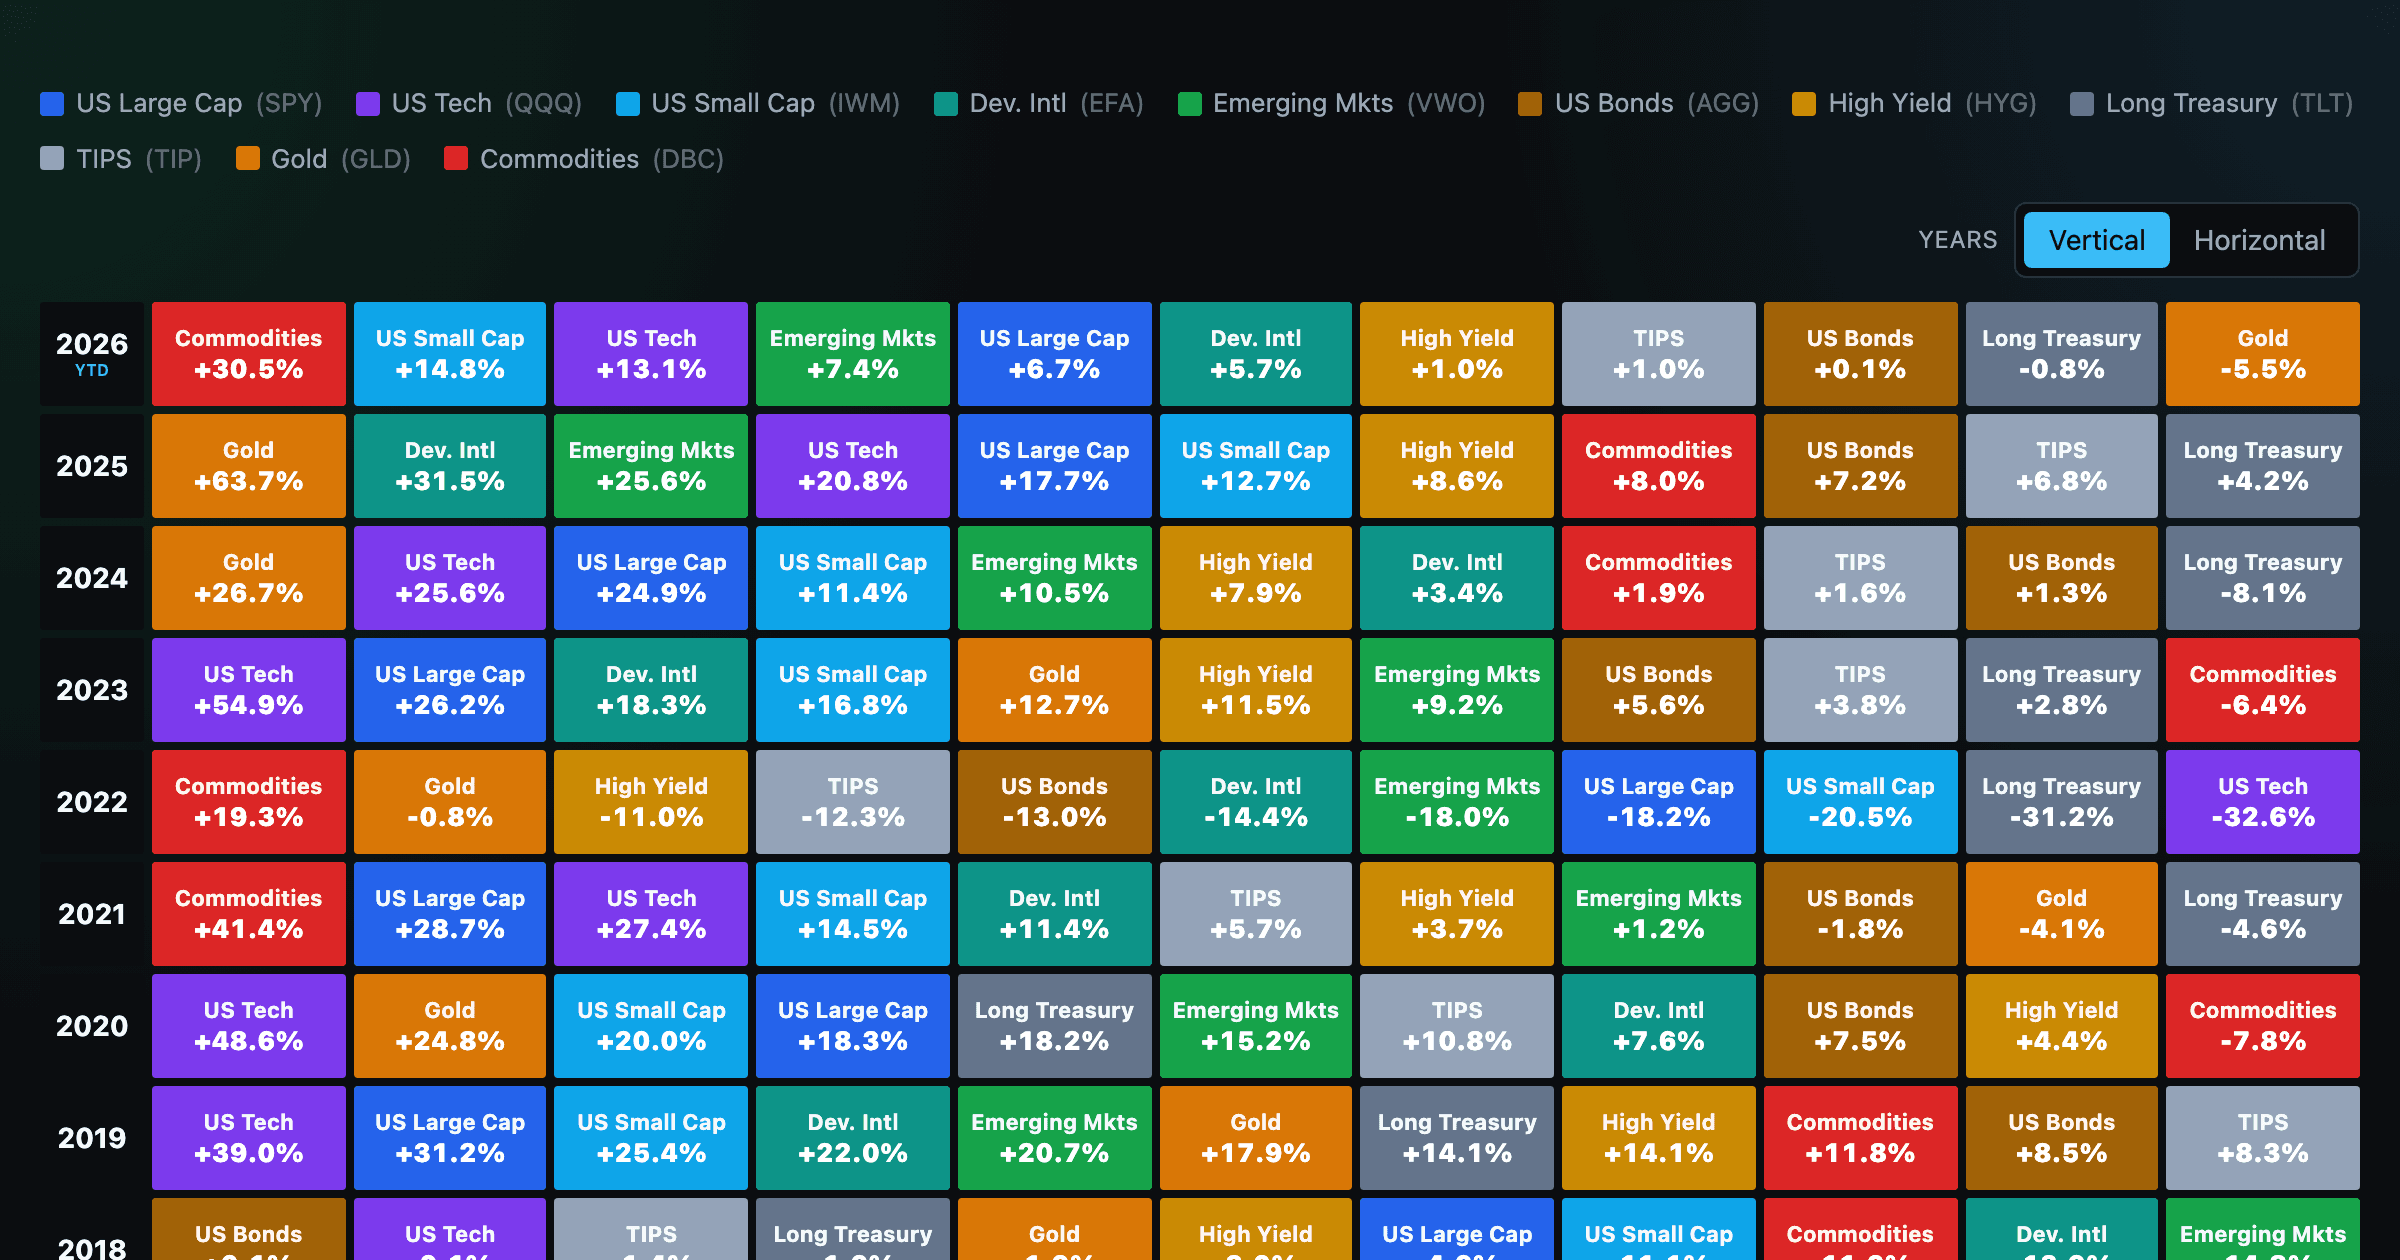Click the US Large Cap blue legend swatch

tap(52, 104)
